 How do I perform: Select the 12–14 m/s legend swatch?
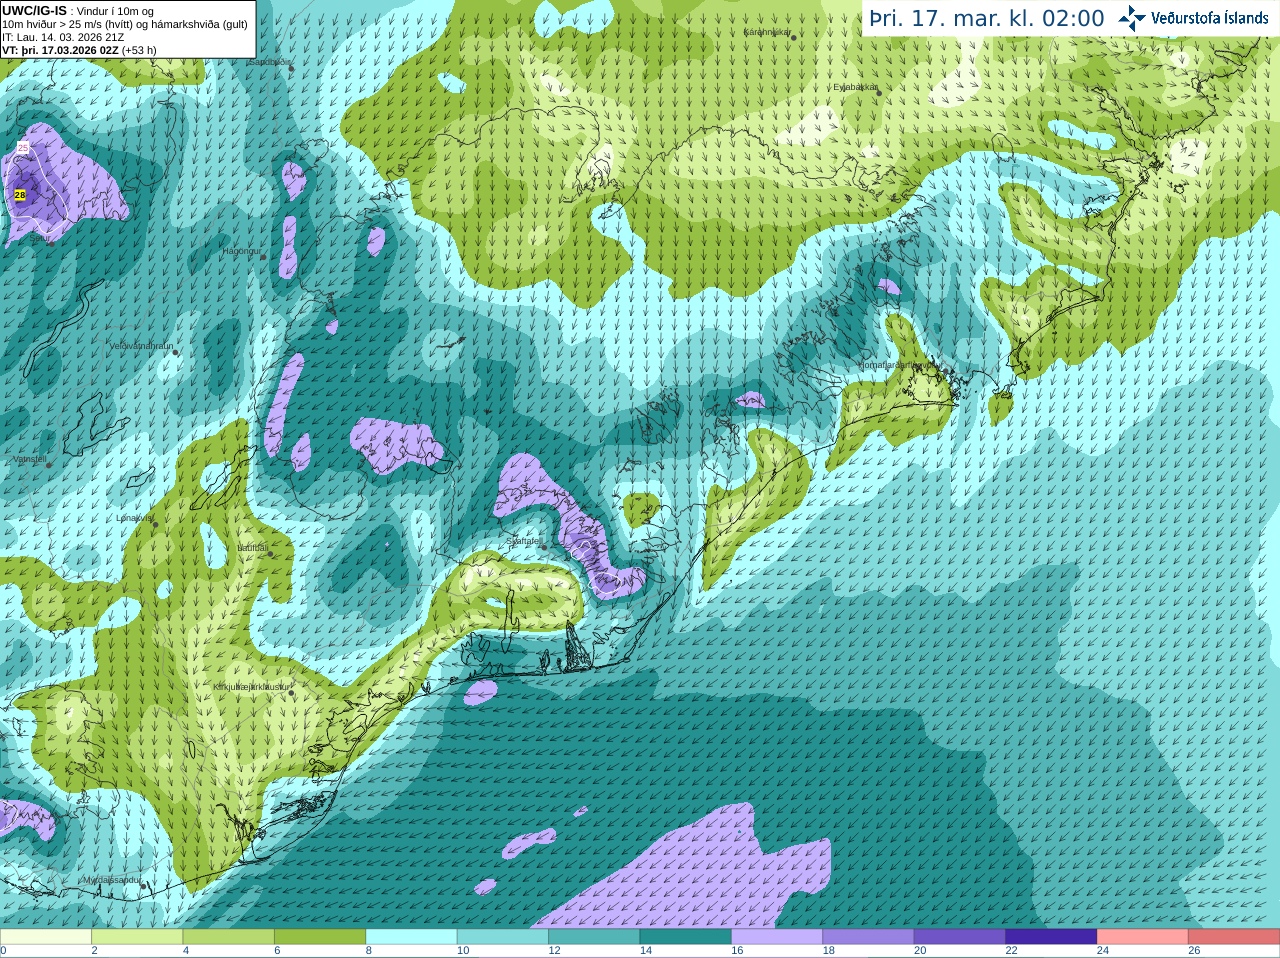tap(594, 937)
